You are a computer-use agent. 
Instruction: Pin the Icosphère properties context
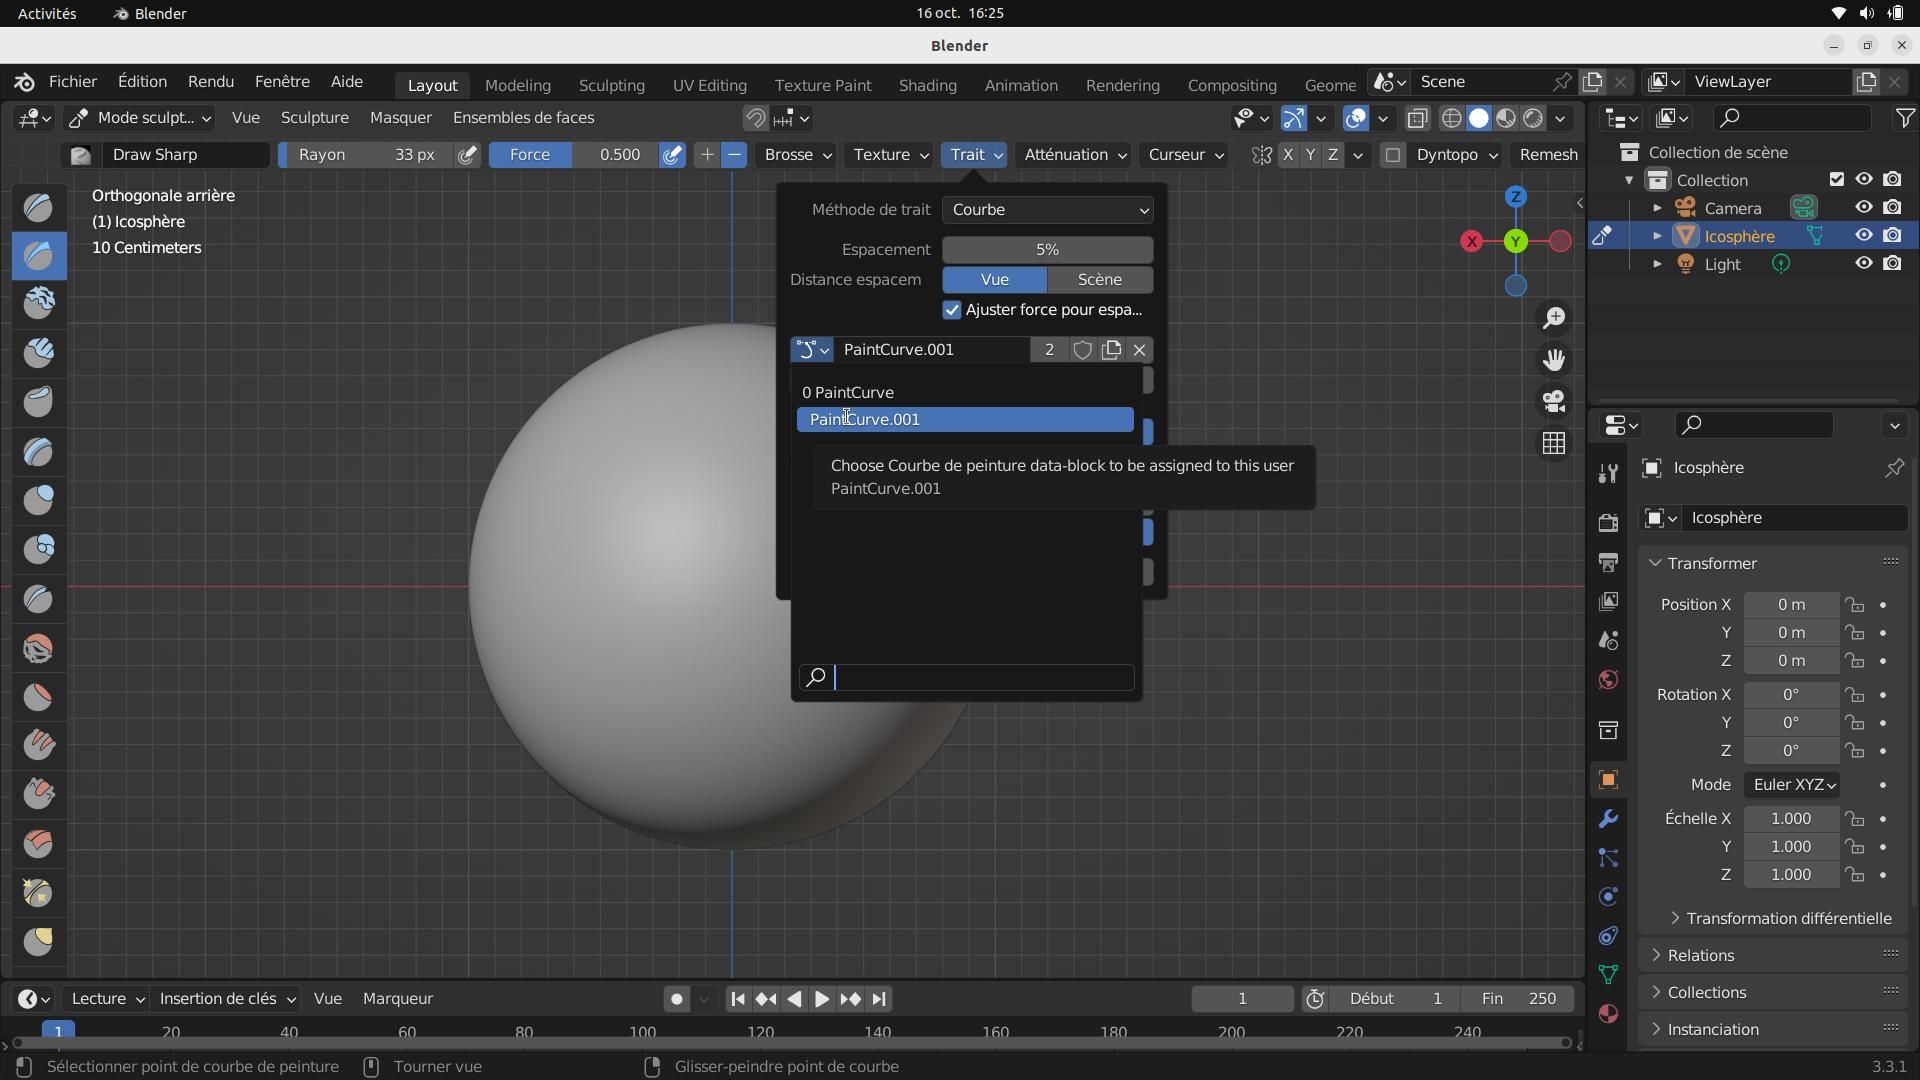(x=1894, y=468)
